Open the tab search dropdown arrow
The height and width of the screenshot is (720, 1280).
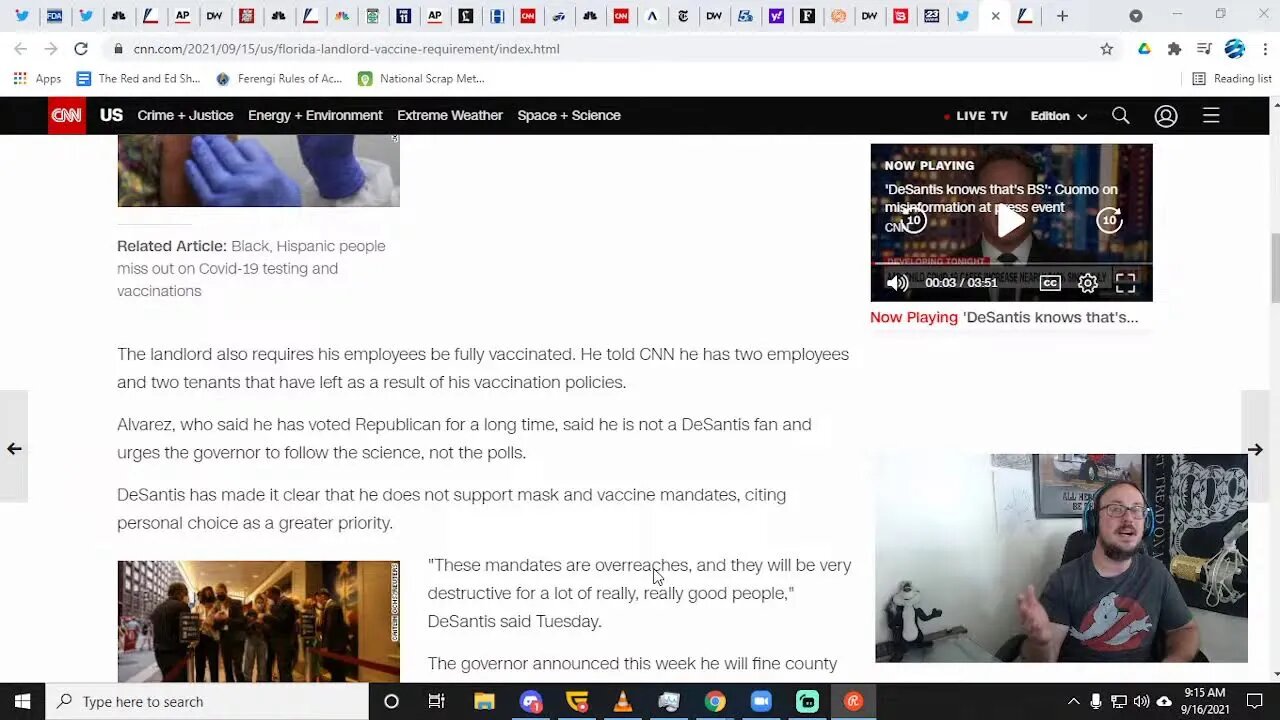[1135, 16]
